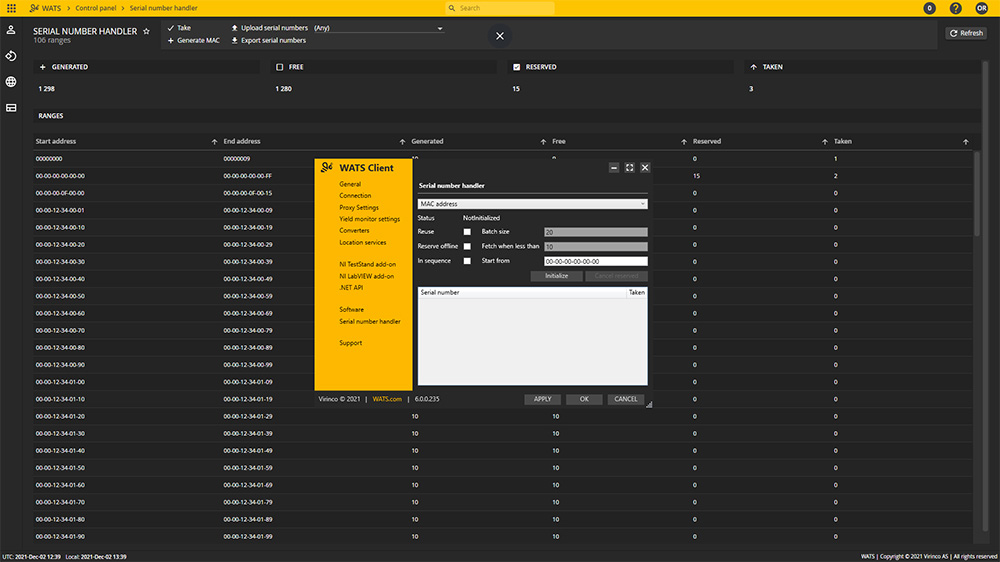
Task: Open the card-shaped sidebar icon
Action: (11, 107)
